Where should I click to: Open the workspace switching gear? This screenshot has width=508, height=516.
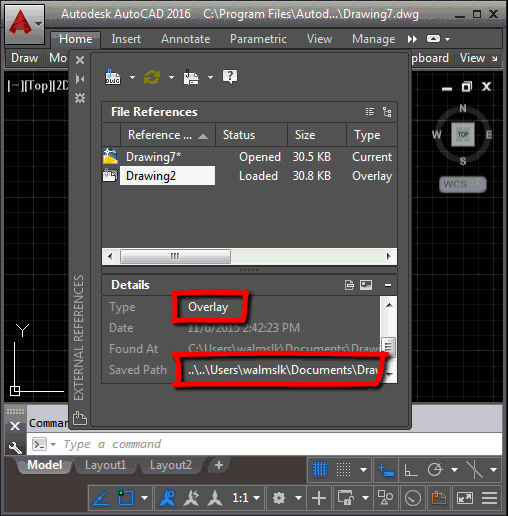279,498
